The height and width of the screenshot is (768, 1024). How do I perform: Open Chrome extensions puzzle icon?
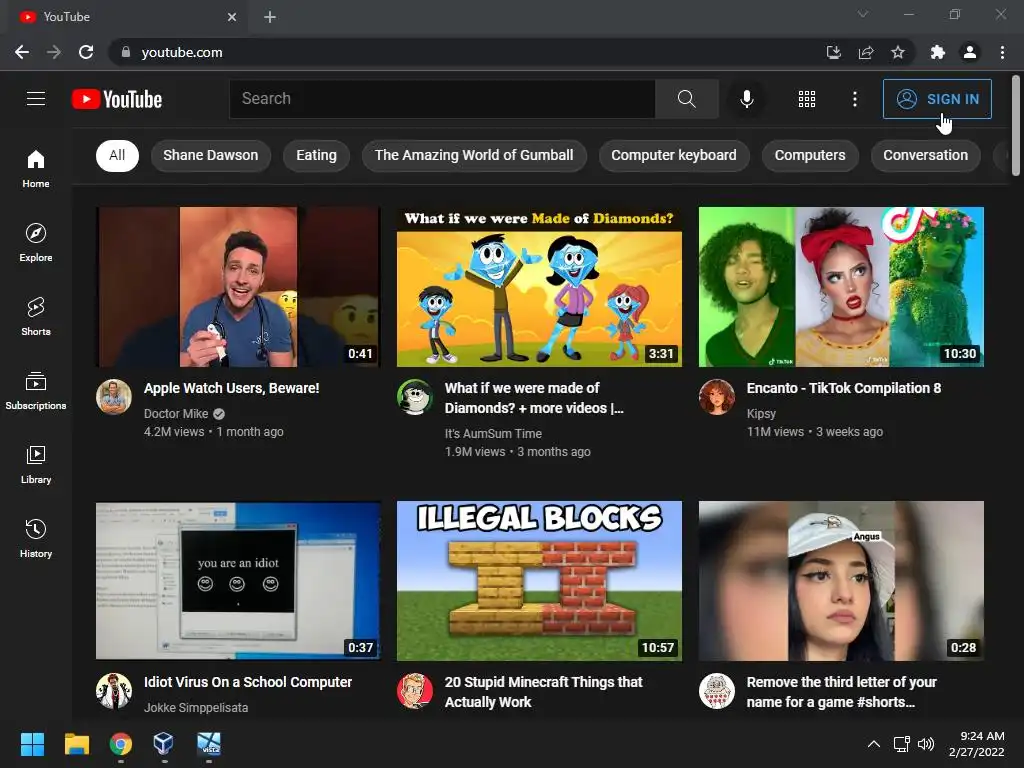tap(938, 52)
